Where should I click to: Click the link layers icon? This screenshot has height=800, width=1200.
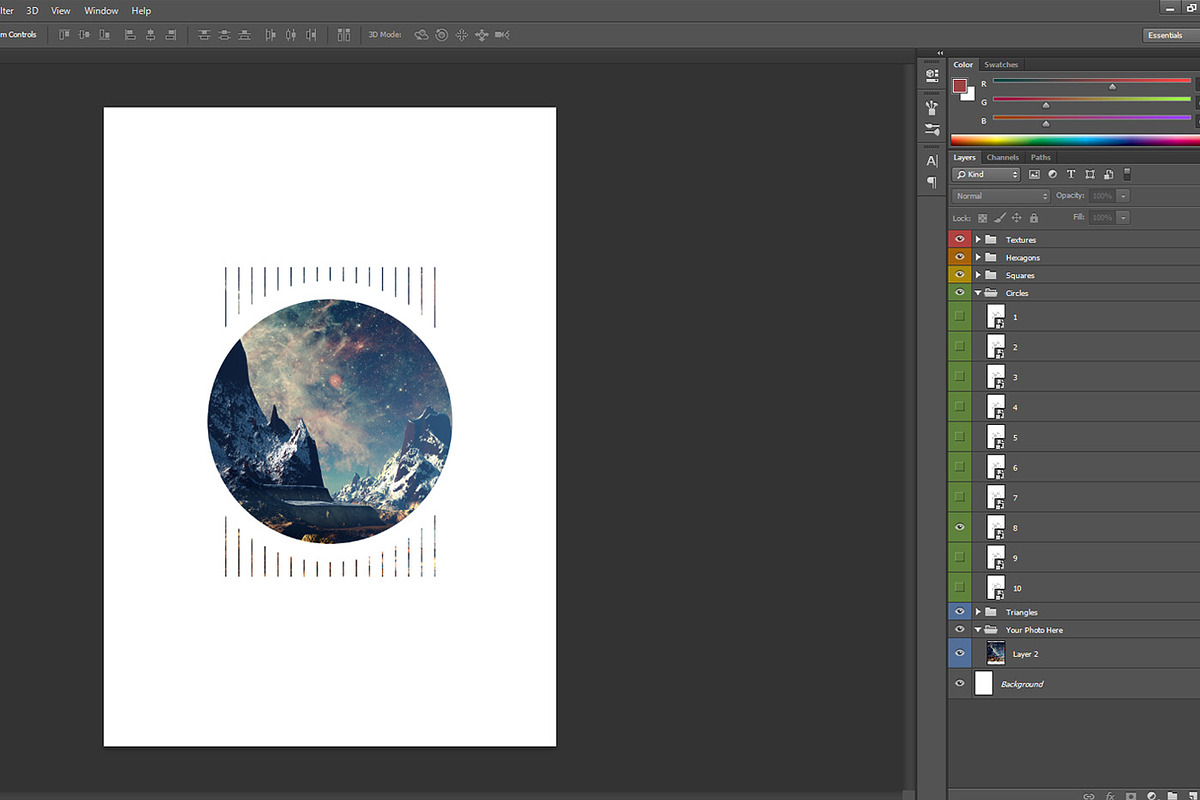pyautogui.click(x=1089, y=796)
